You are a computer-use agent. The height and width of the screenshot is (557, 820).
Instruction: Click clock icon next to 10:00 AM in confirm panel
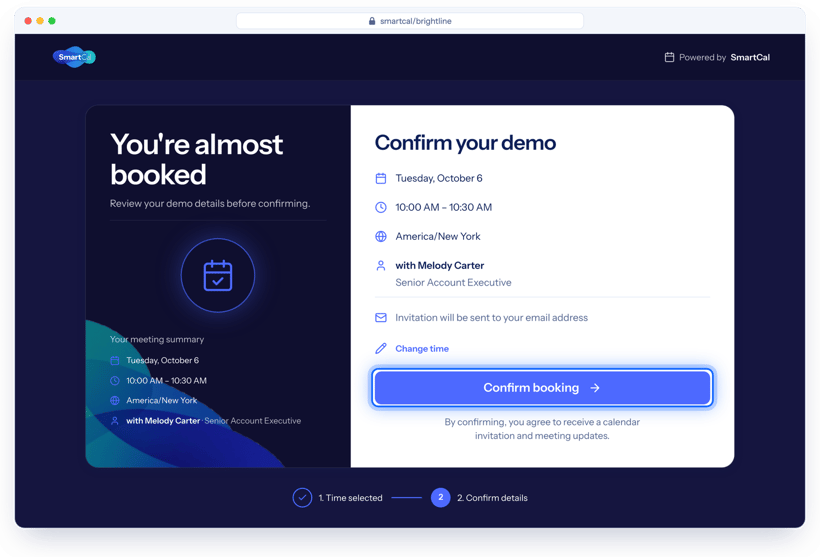381,207
